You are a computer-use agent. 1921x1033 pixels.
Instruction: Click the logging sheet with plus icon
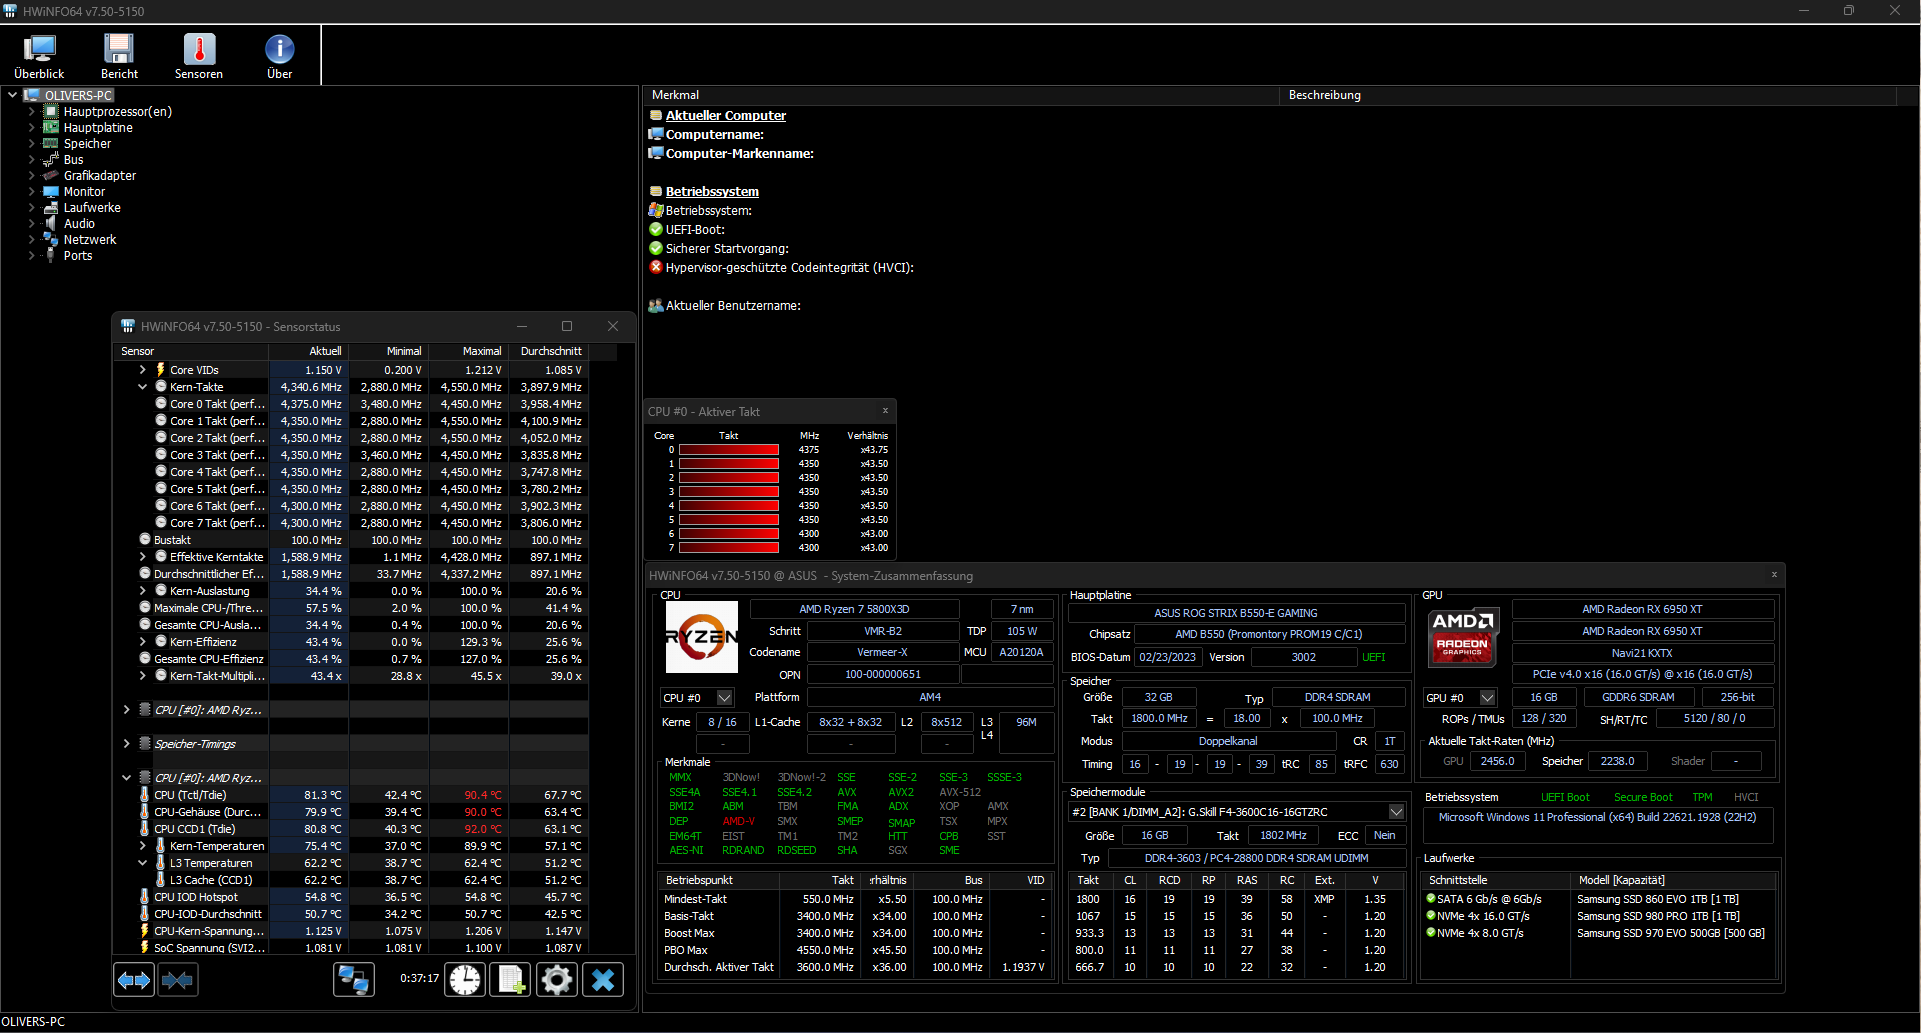click(x=511, y=980)
